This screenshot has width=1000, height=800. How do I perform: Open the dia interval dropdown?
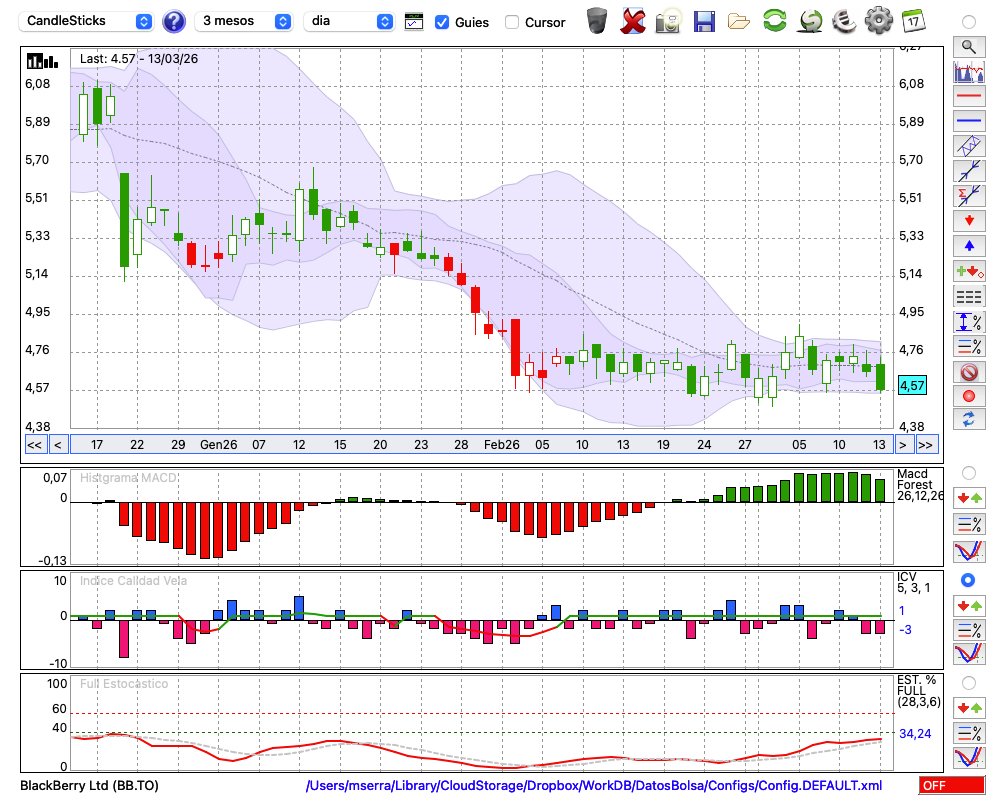[x=349, y=21]
